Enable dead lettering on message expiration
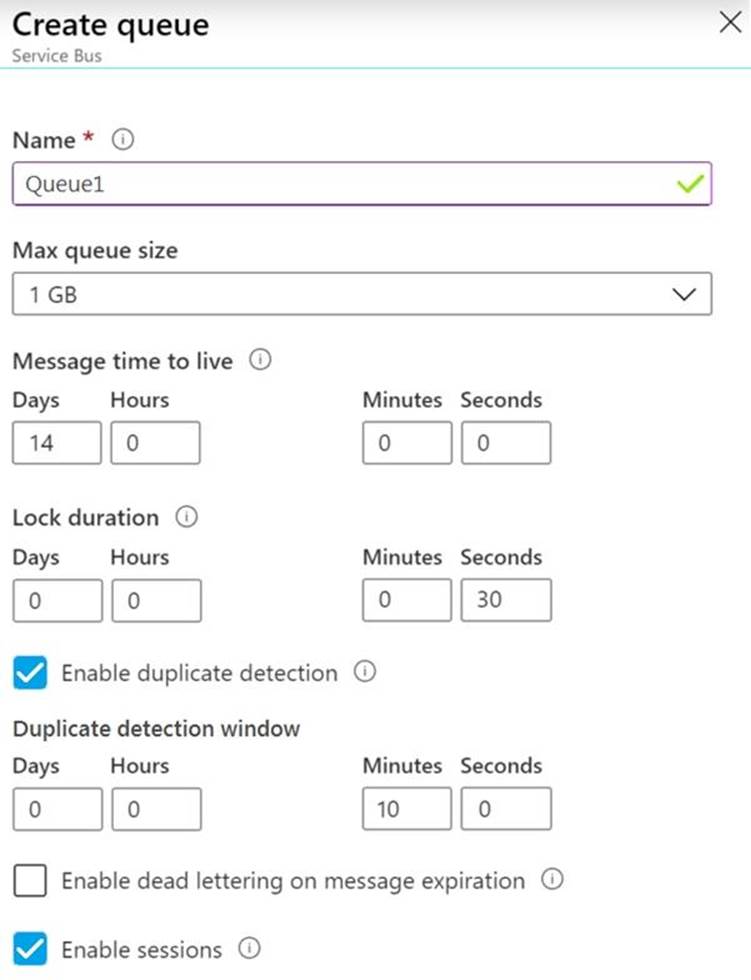 (x=31, y=881)
